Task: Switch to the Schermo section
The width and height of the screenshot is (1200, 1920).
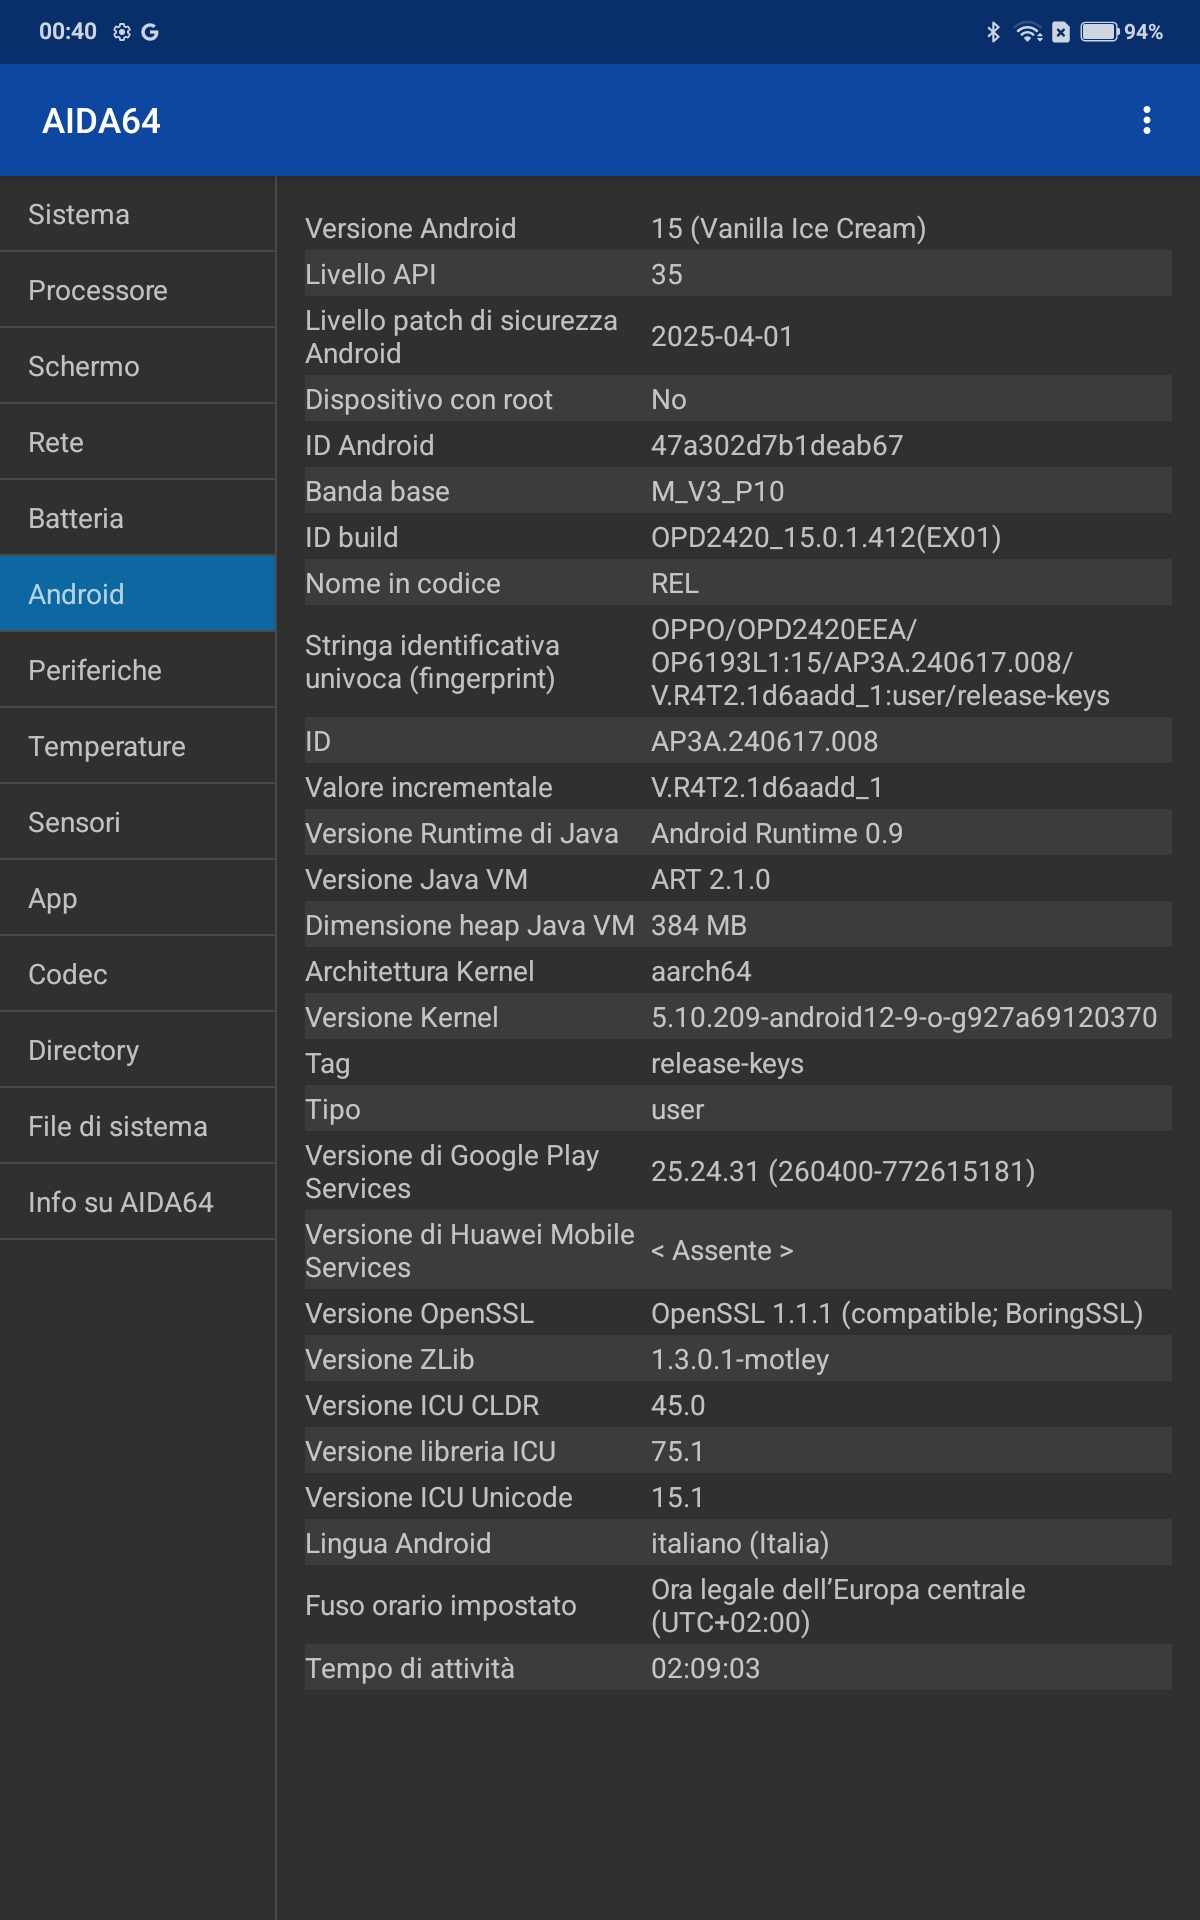Action: click(138, 366)
